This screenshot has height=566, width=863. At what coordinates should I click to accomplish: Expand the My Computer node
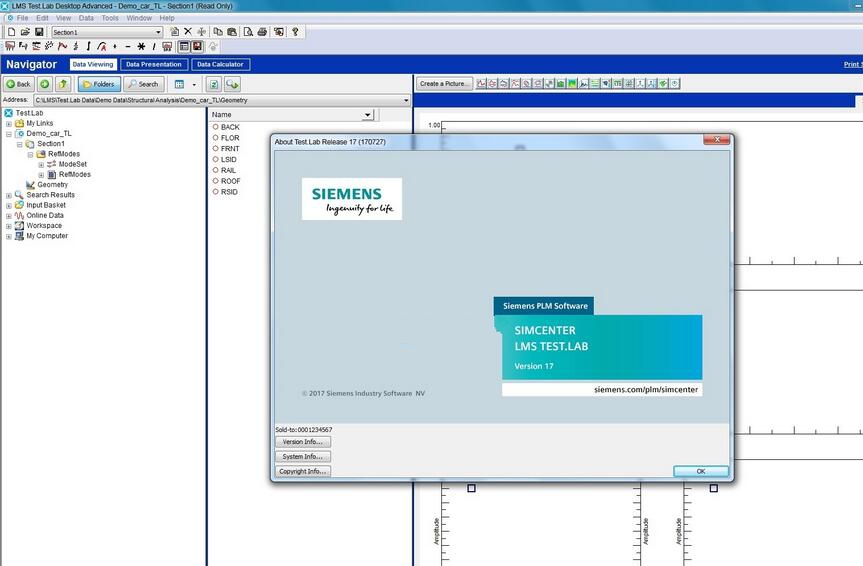[x=9, y=236]
